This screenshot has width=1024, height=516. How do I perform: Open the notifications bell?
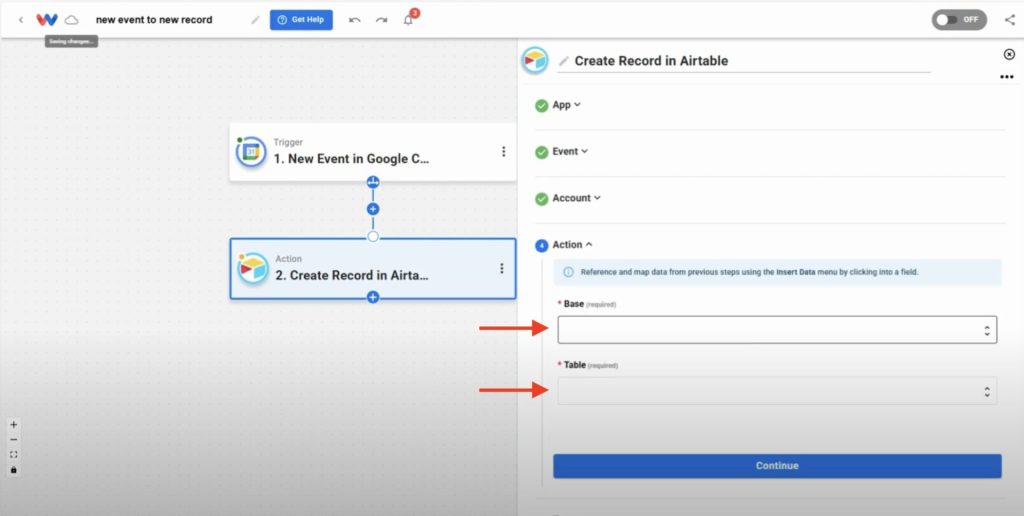(408, 20)
